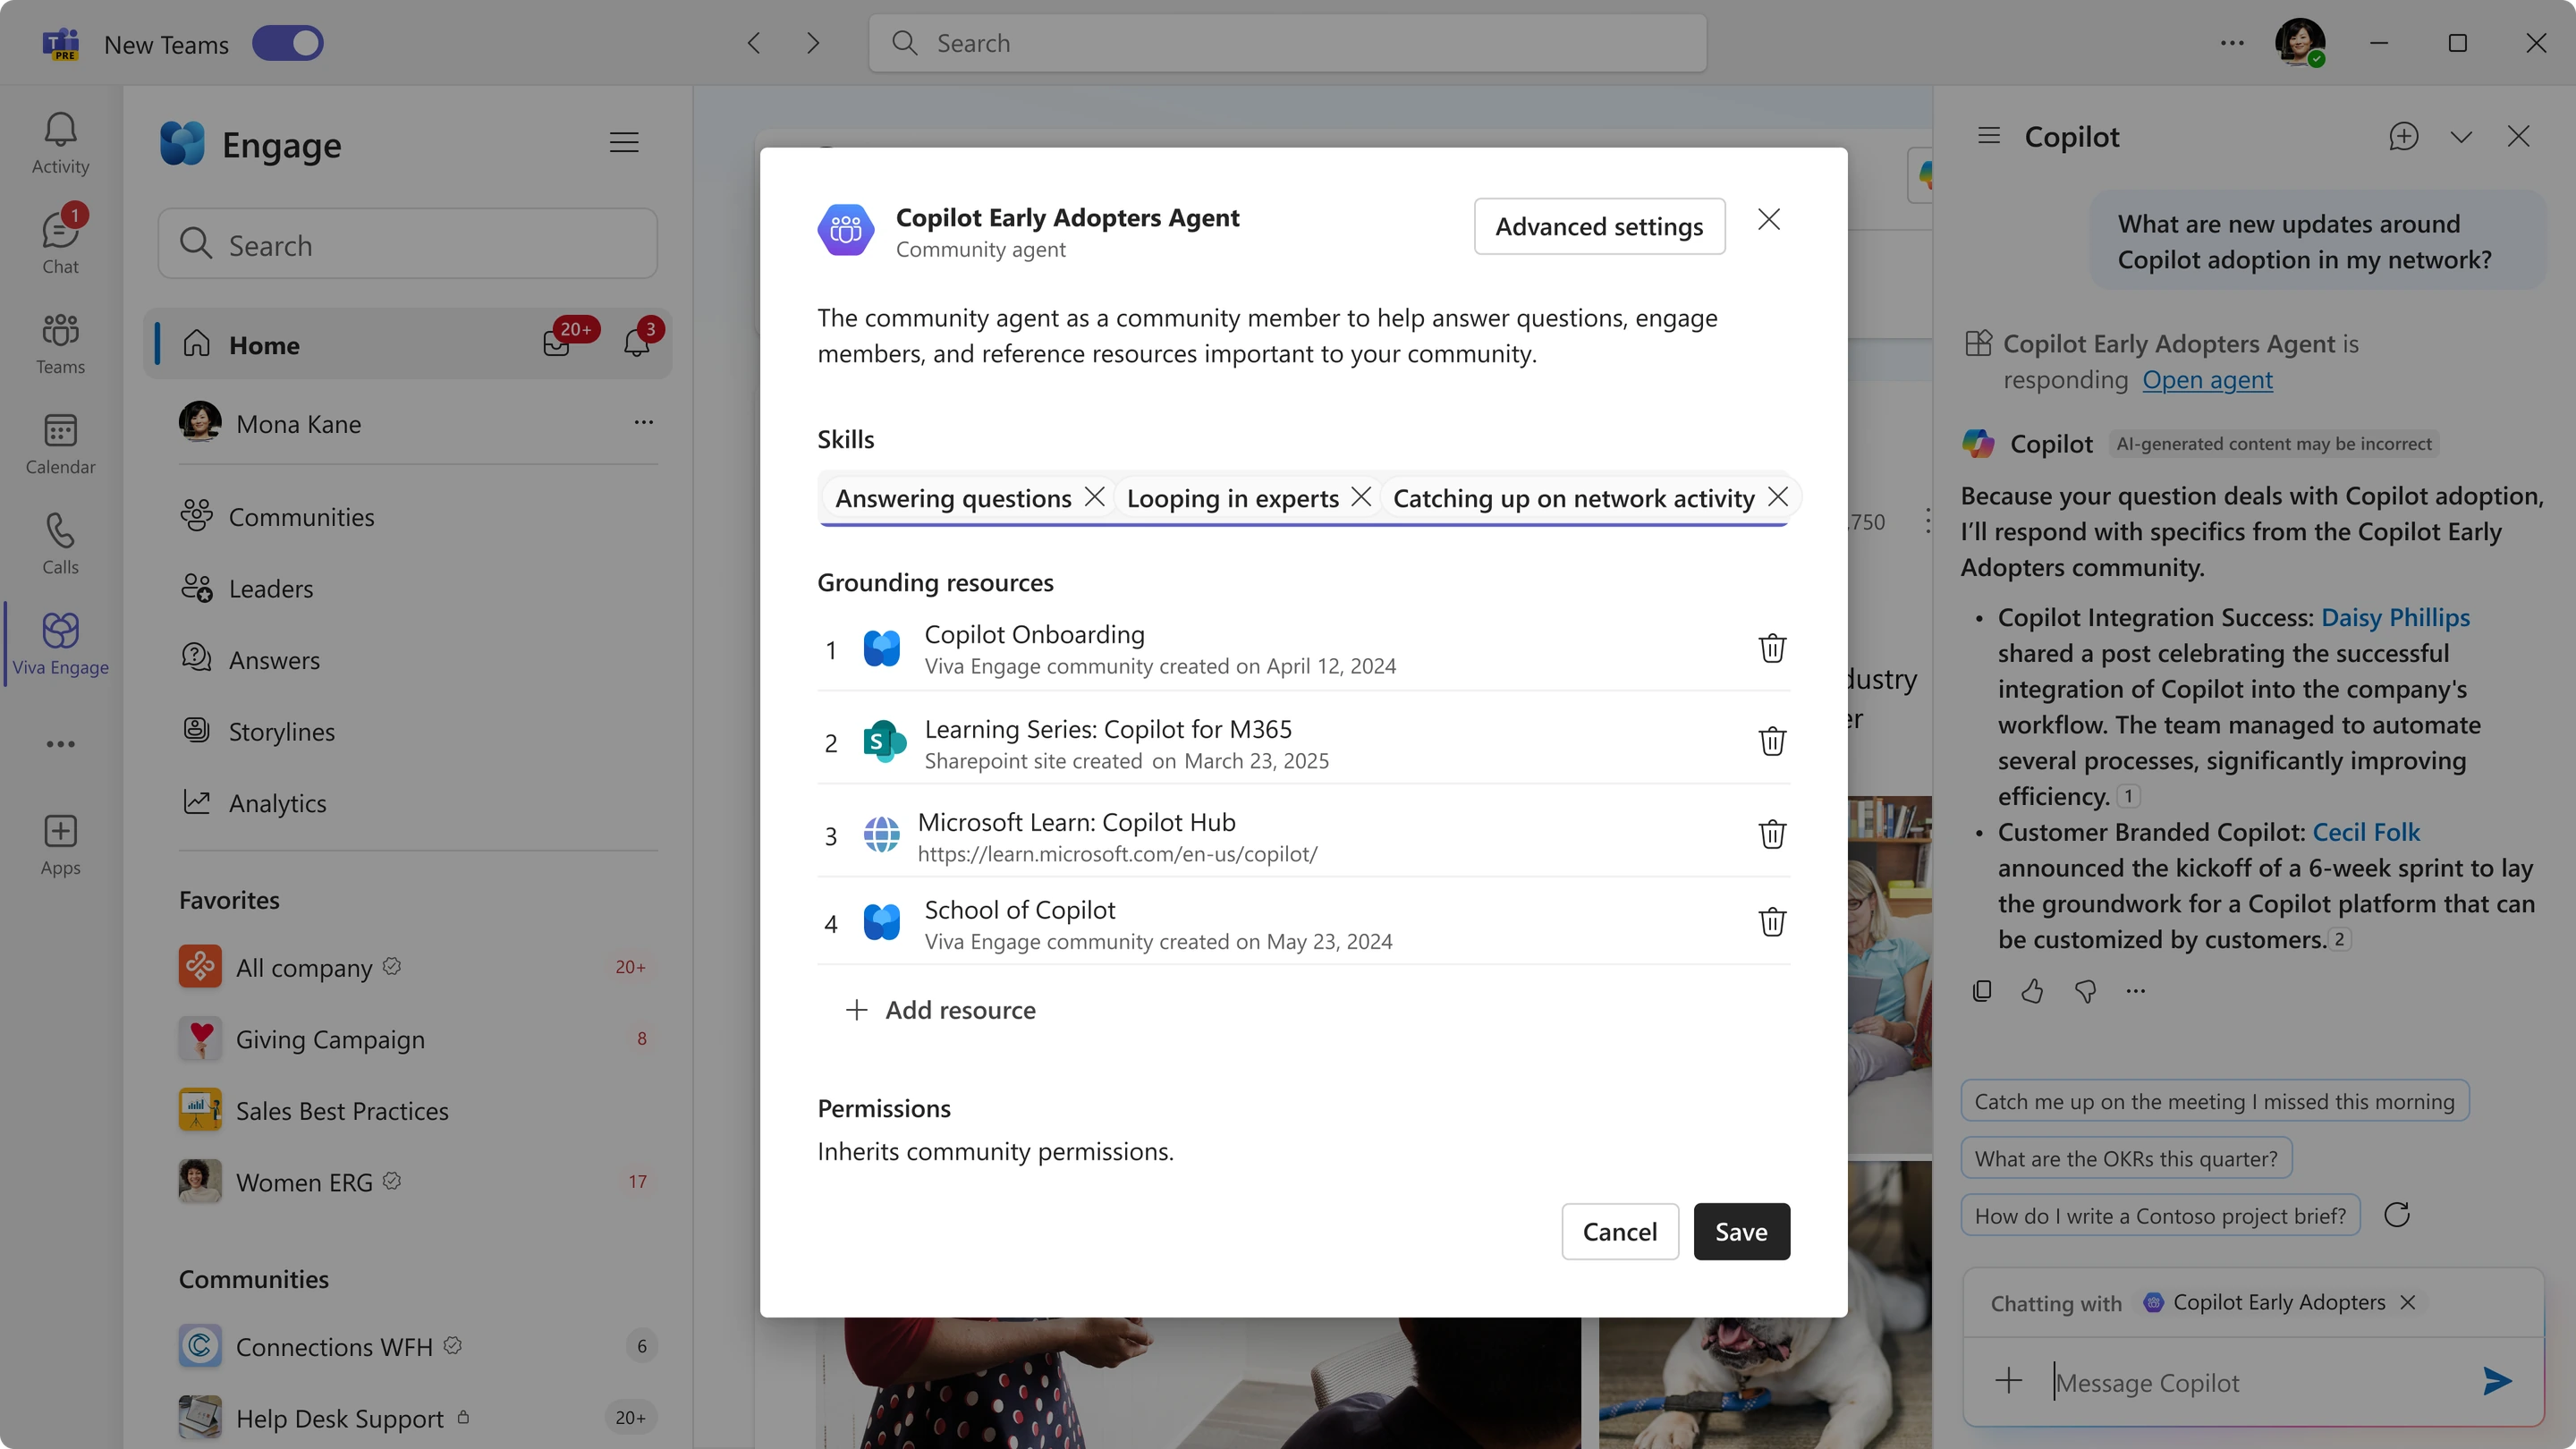Open more apps ellipsis in left rail
Screen dimensions: 2576x1449
tap(60, 744)
